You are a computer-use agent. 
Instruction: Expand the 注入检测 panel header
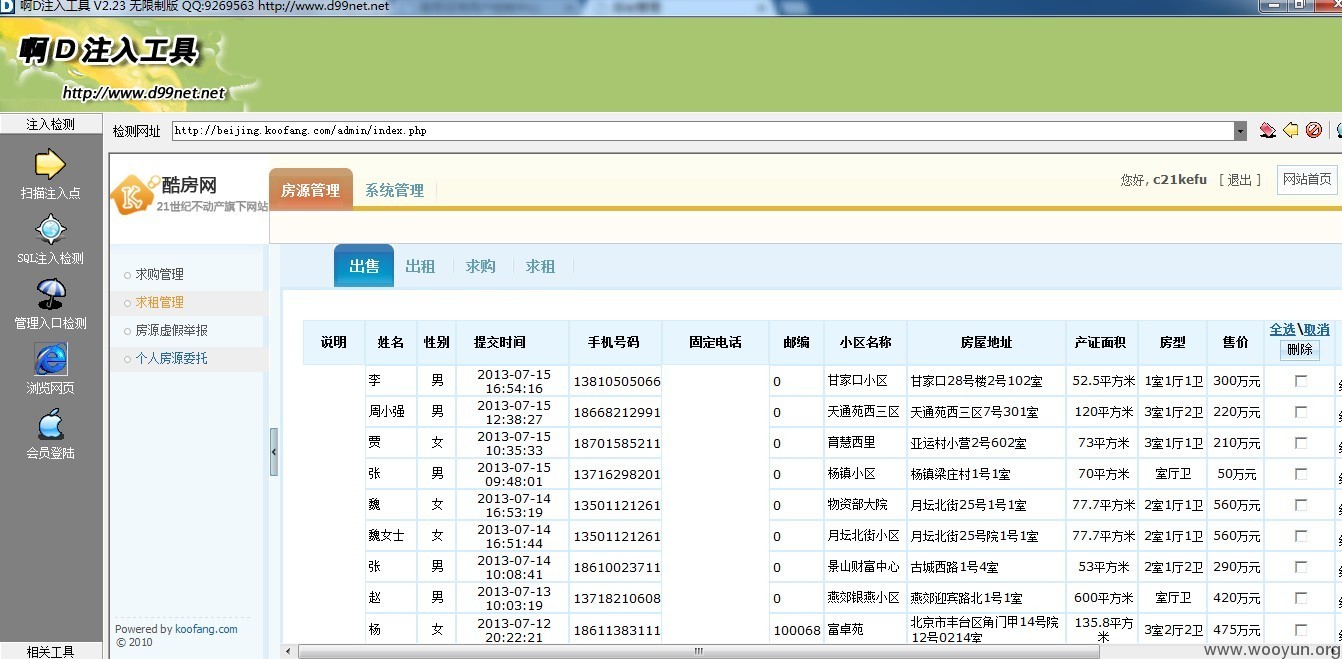(x=51, y=125)
